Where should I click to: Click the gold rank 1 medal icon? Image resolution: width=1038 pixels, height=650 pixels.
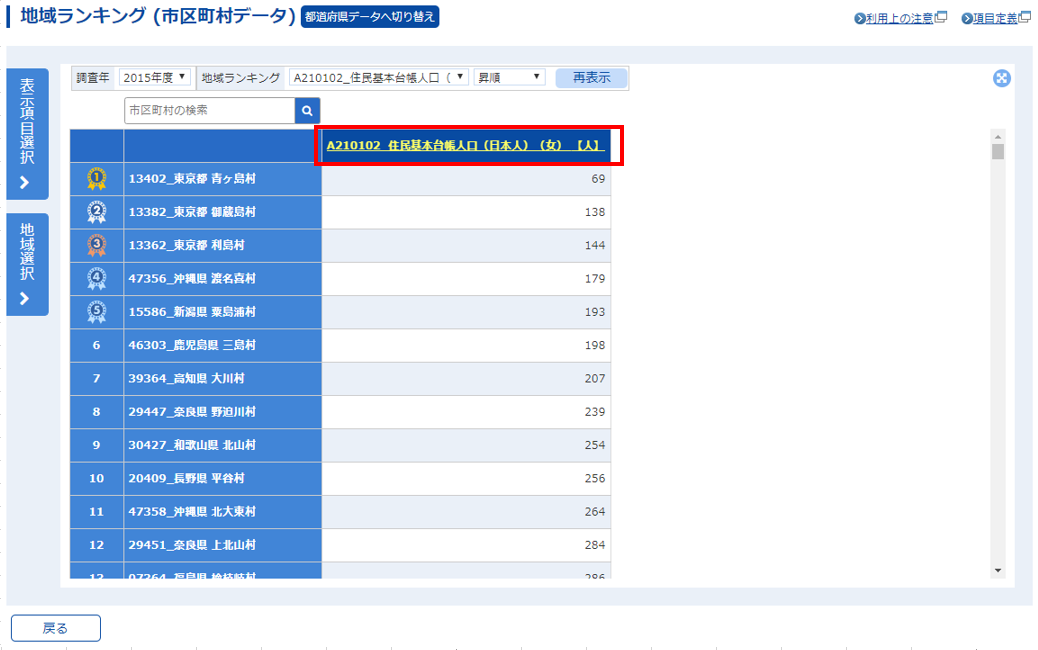point(96,179)
